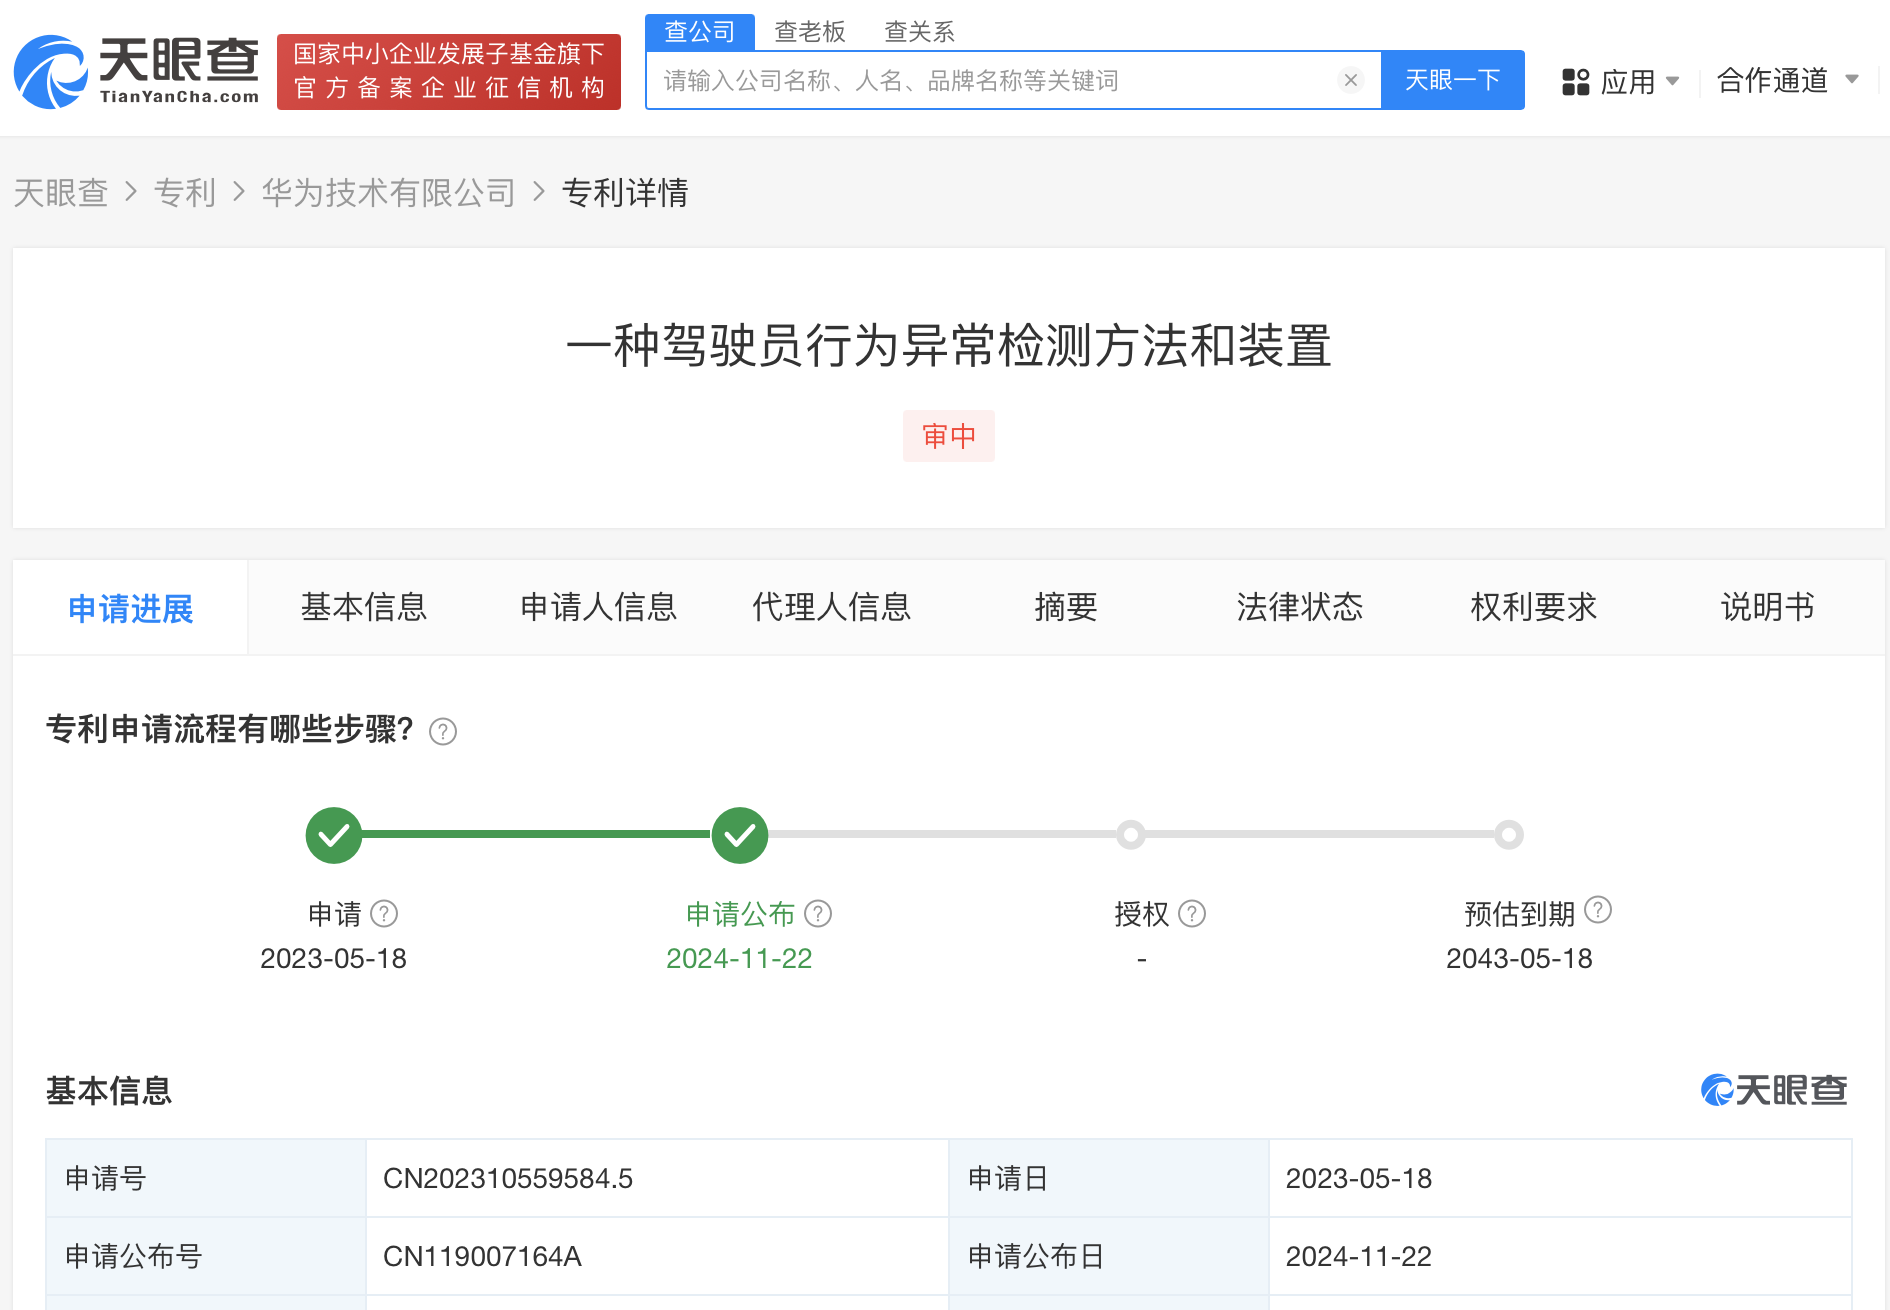Image resolution: width=1890 pixels, height=1310 pixels.
Task: Focus the company name search input field
Action: (990, 80)
